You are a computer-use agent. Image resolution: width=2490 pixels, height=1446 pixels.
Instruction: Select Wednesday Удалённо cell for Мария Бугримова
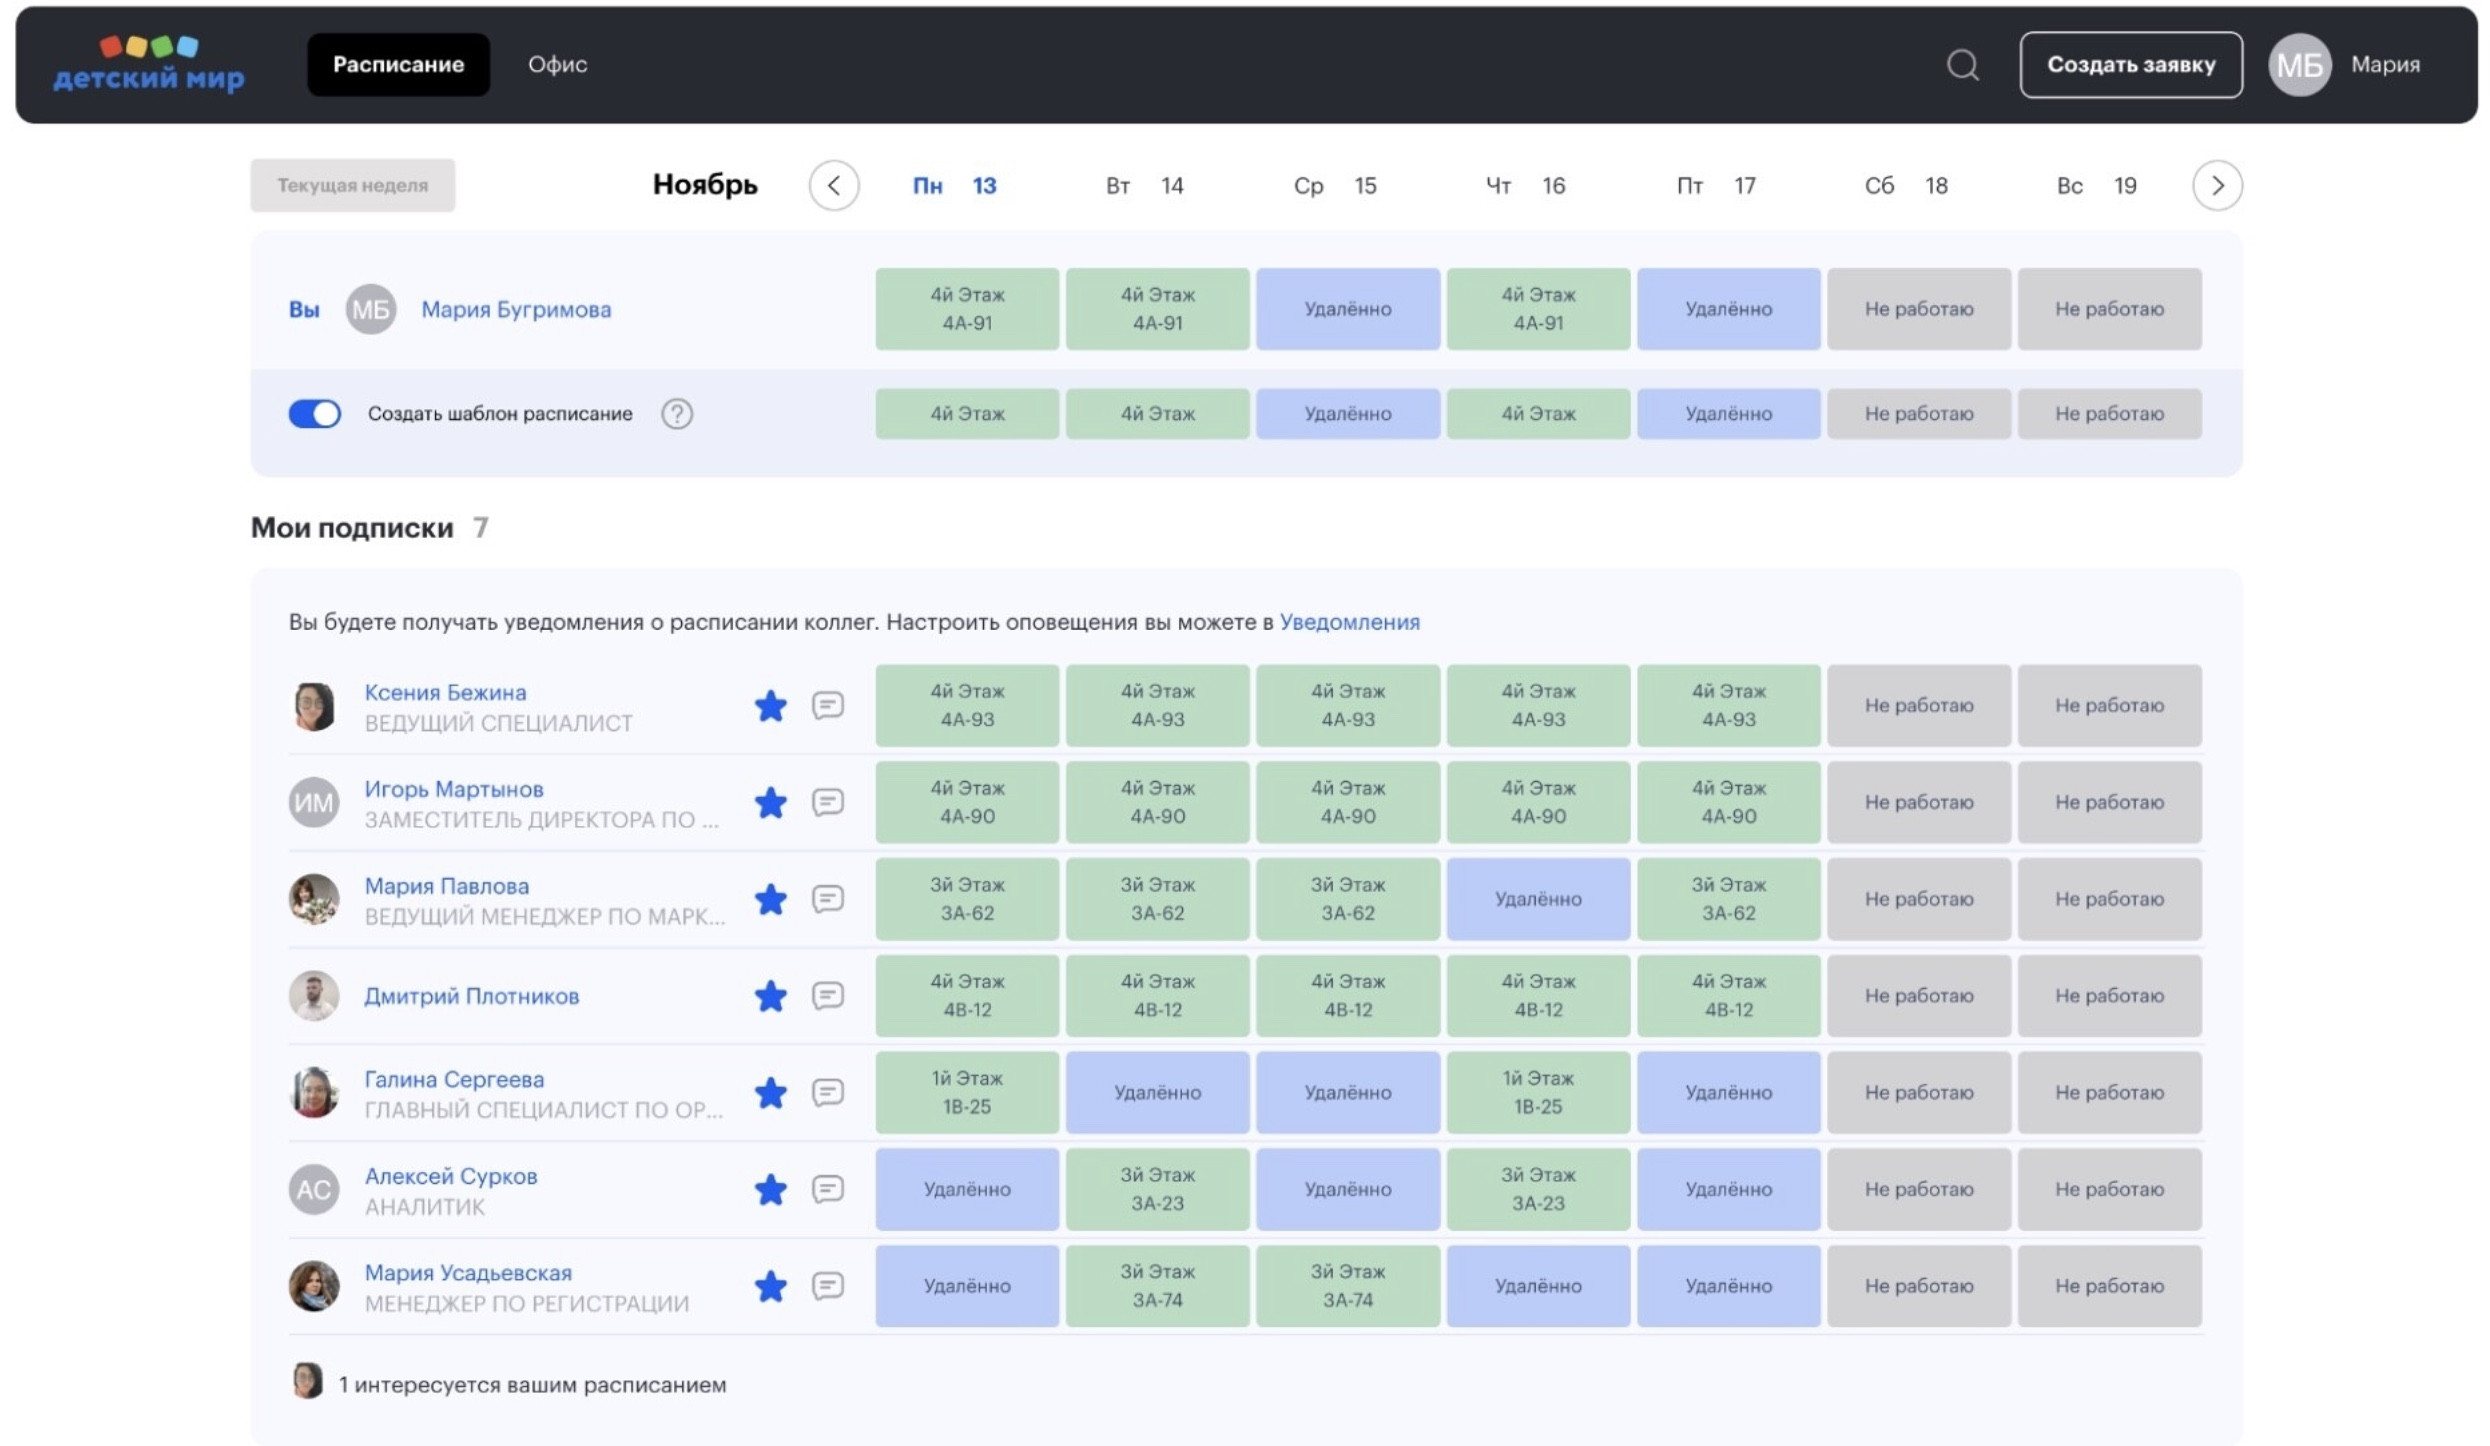(x=1347, y=309)
